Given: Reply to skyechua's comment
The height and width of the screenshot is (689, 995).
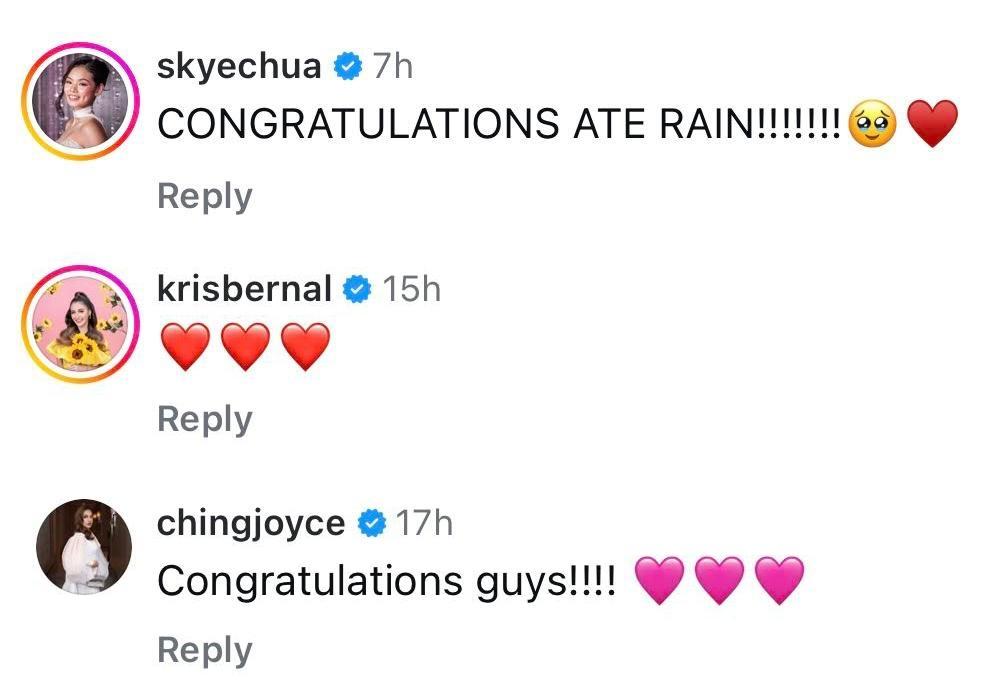Looking at the screenshot, I should (x=204, y=196).
